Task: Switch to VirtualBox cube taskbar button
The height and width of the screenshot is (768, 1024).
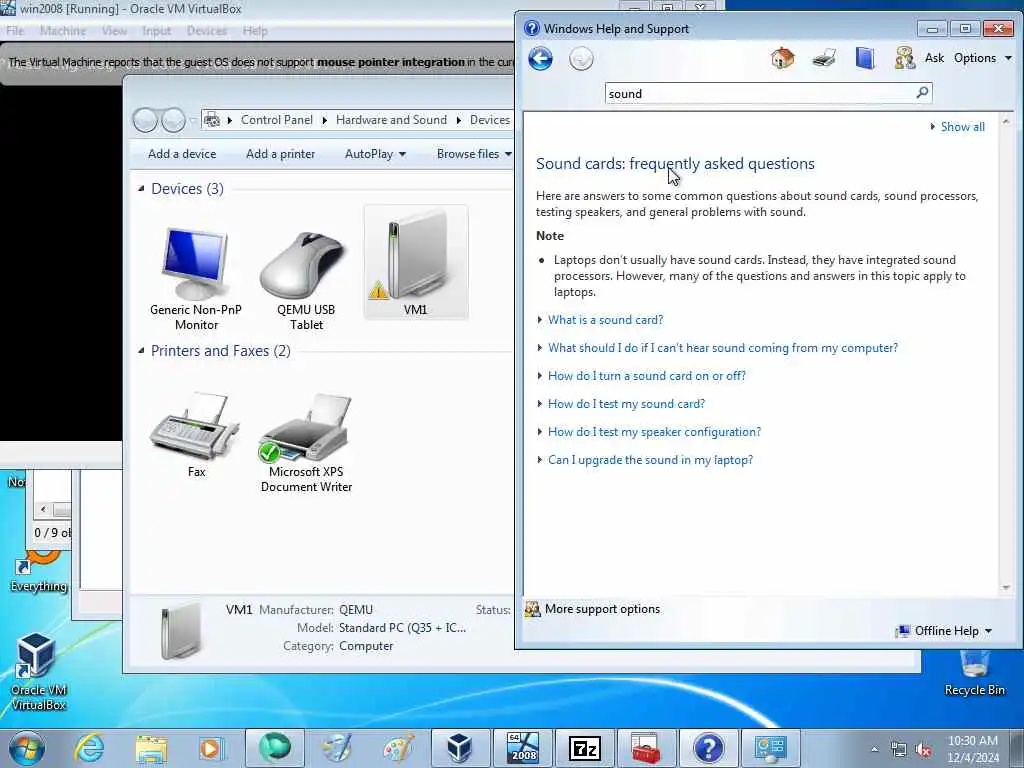Action: (459, 748)
